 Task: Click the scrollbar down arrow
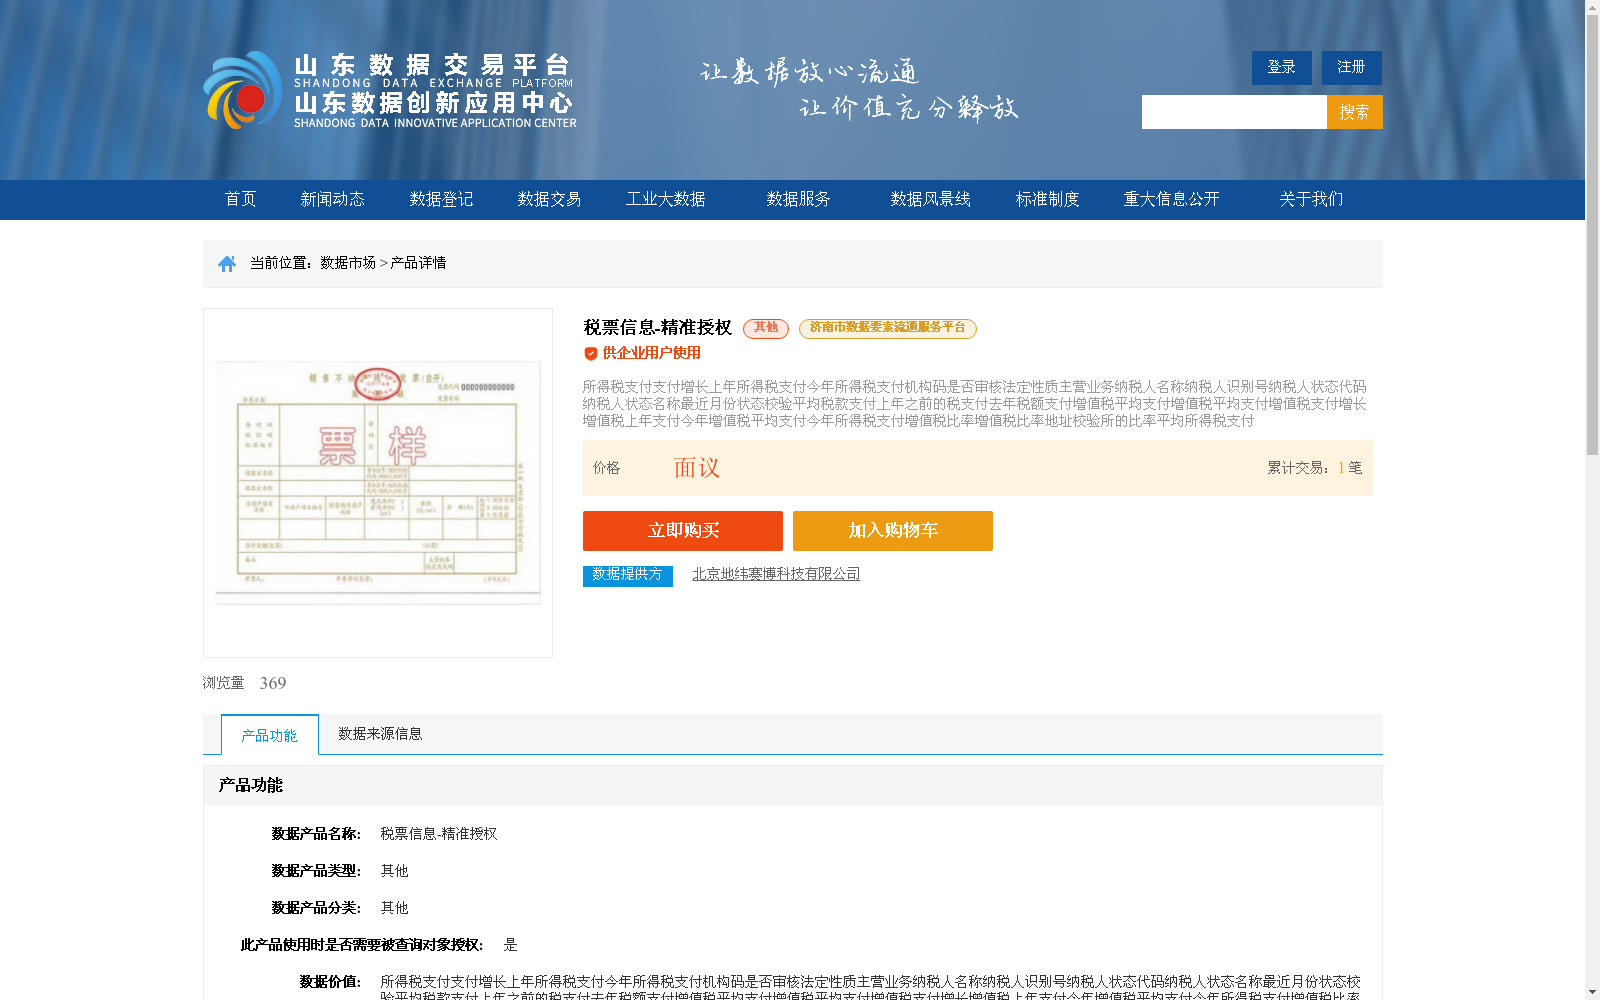(x=1592, y=992)
